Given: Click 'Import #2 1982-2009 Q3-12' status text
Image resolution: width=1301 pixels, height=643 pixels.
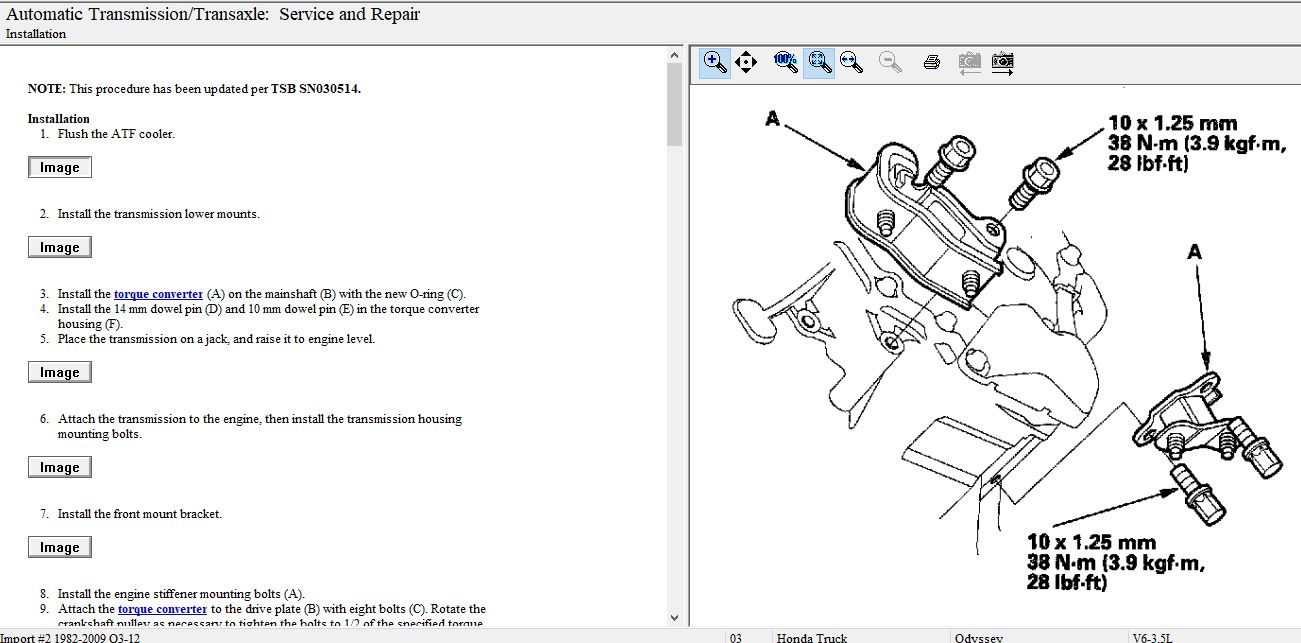Looking at the screenshot, I should pos(70,637).
